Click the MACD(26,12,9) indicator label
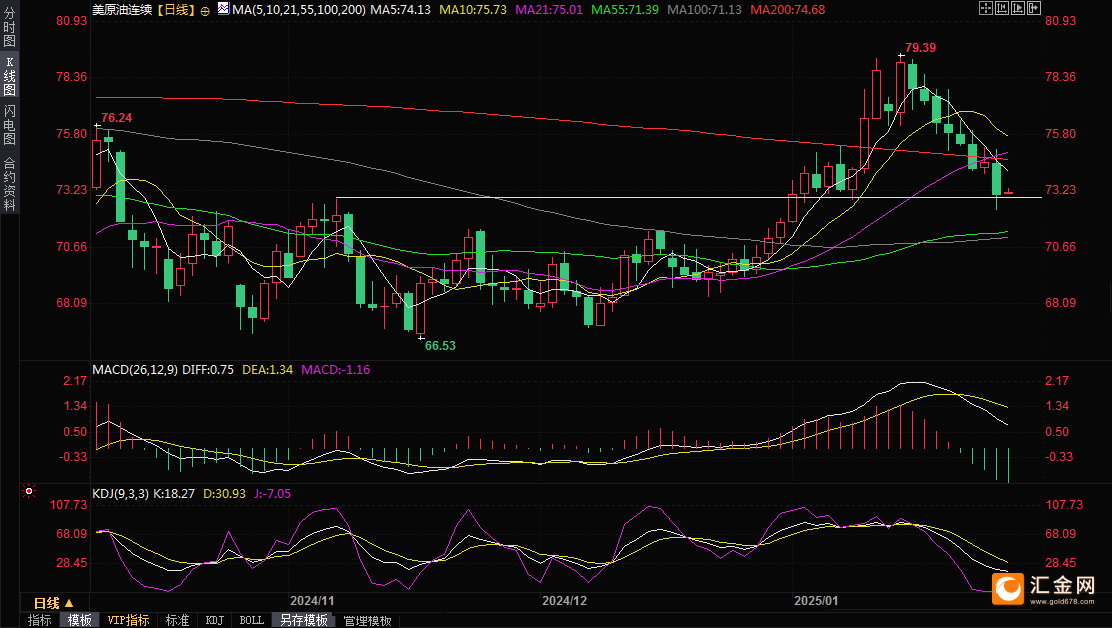The image size is (1112, 628). [x=134, y=369]
